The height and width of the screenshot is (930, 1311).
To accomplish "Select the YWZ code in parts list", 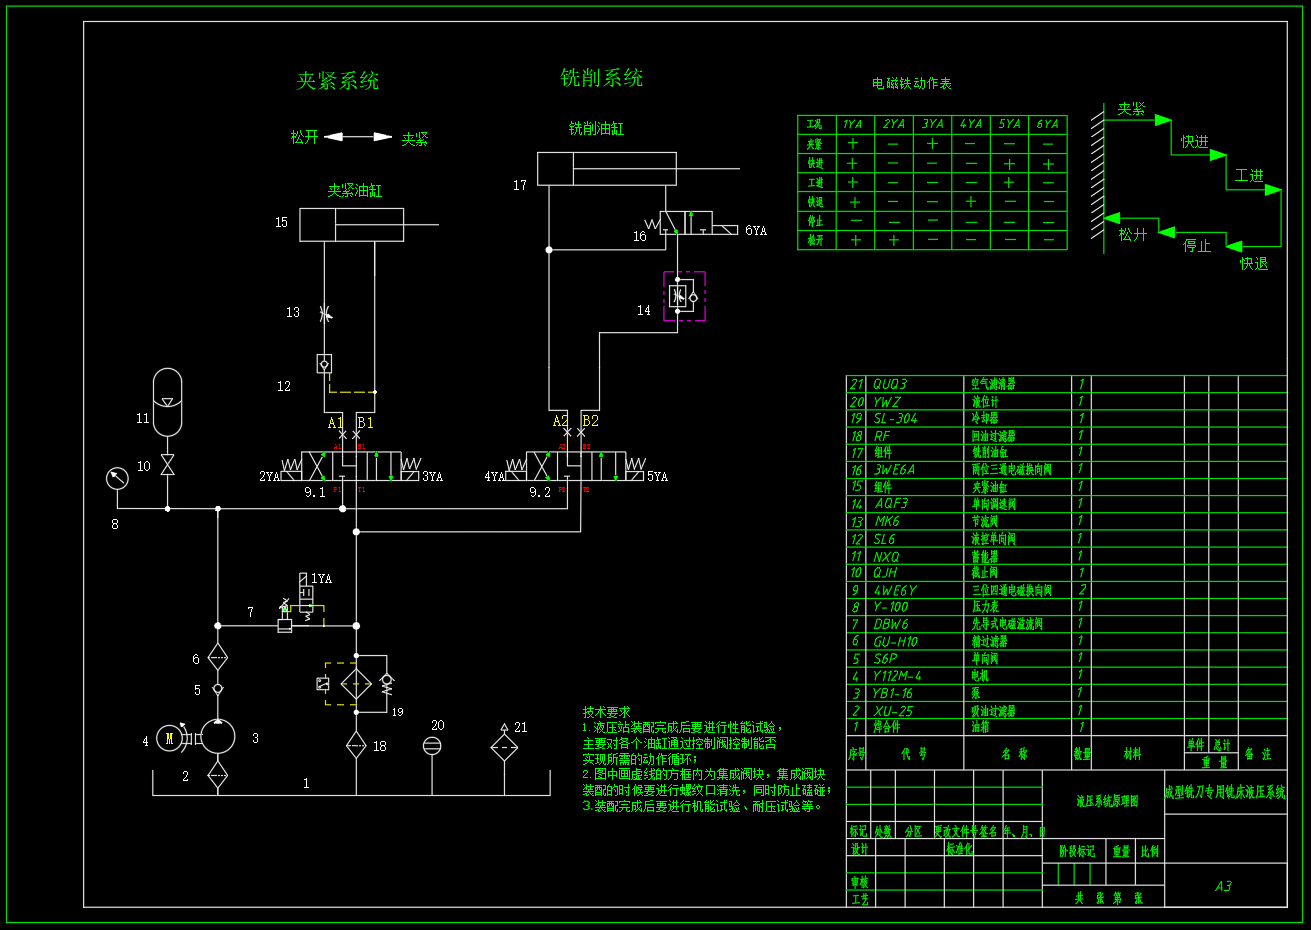I will tap(887, 402).
